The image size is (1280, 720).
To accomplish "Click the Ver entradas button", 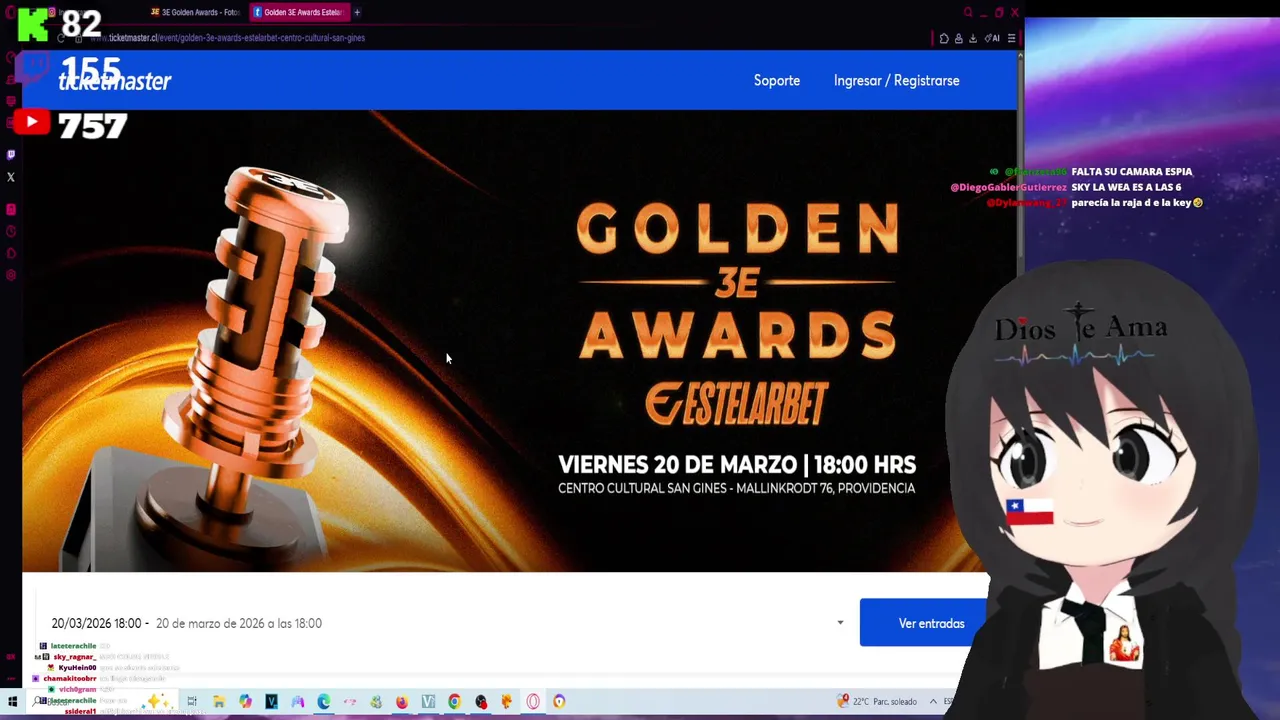I will click(925, 623).
